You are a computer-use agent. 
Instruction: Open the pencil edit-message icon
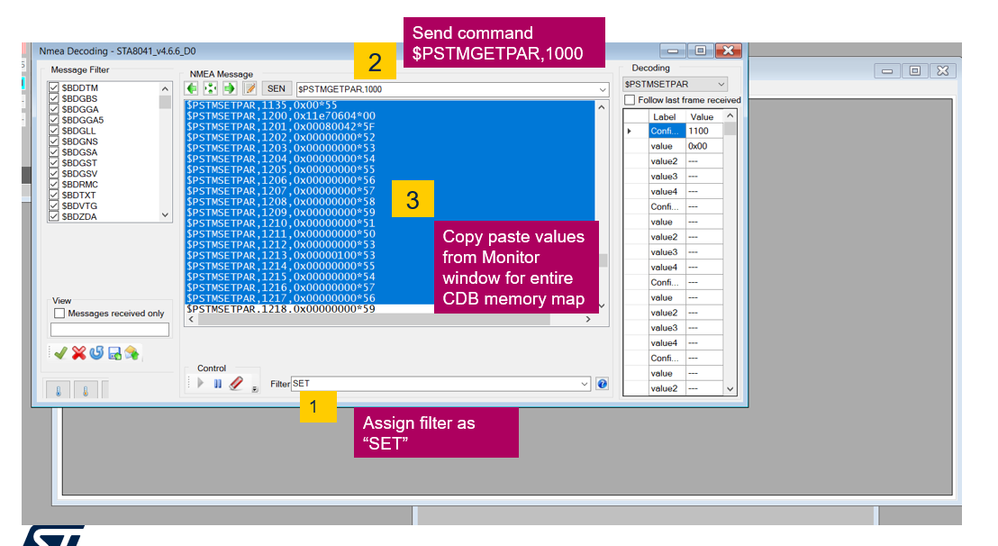point(250,89)
